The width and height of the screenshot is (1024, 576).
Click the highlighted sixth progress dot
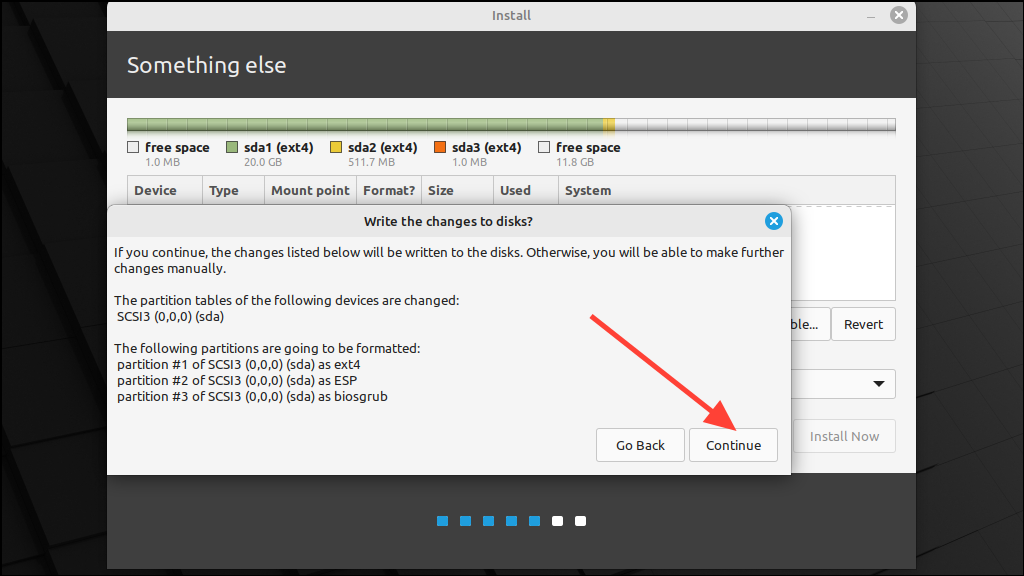[x=557, y=521]
